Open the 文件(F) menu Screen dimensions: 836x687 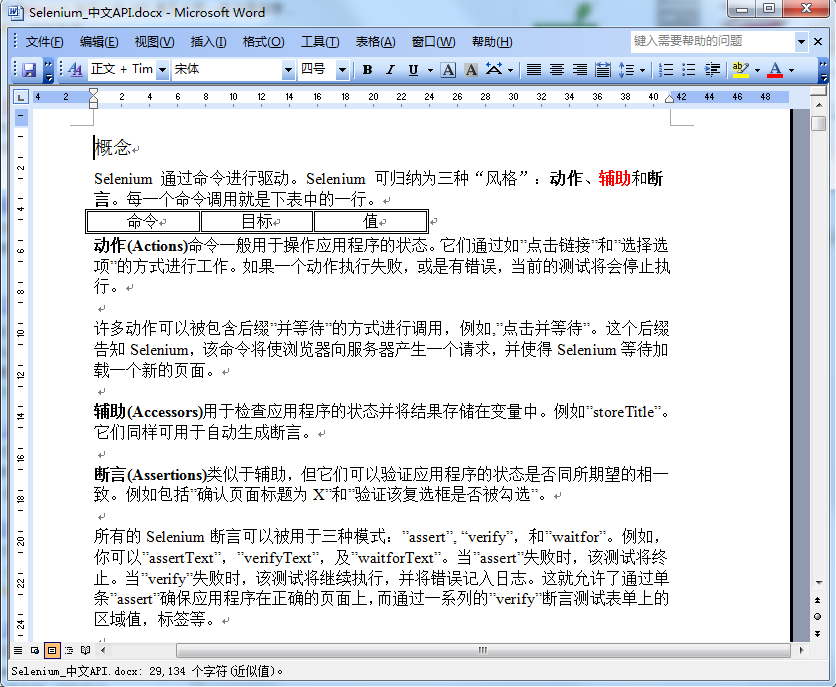point(44,42)
